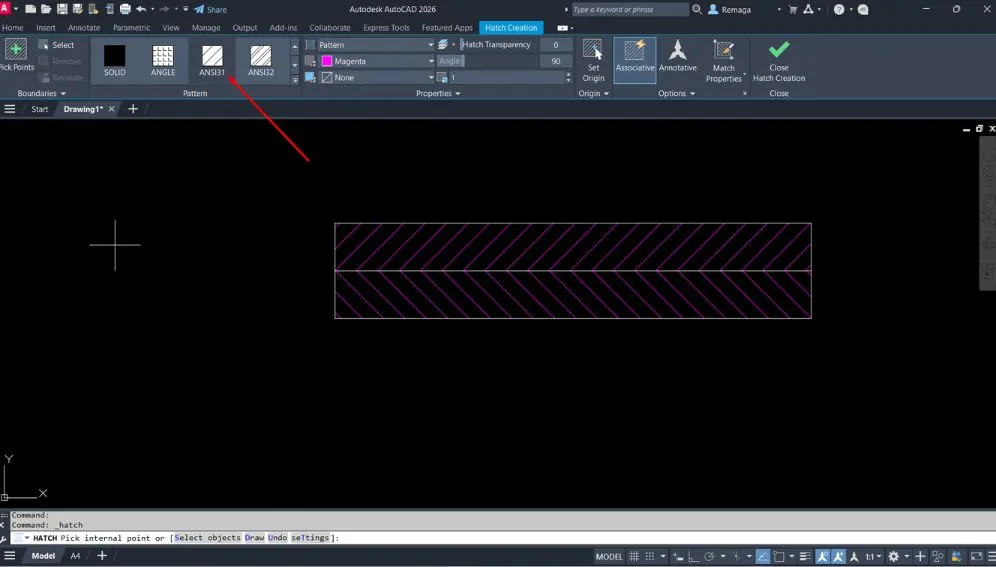This screenshot has height=567, width=996.
Task: Click the Hatch Transparency slider
Action: (498, 44)
